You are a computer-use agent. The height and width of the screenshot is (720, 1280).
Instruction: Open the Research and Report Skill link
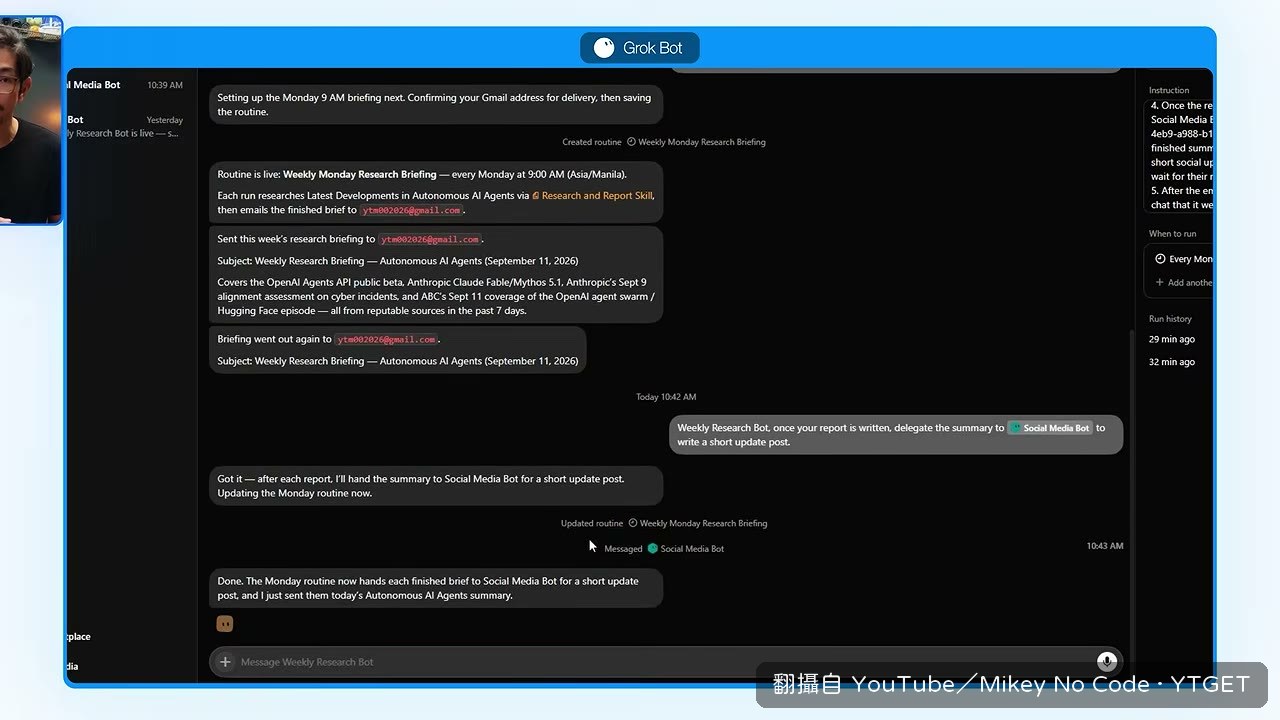pyautogui.click(x=592, y=196)
